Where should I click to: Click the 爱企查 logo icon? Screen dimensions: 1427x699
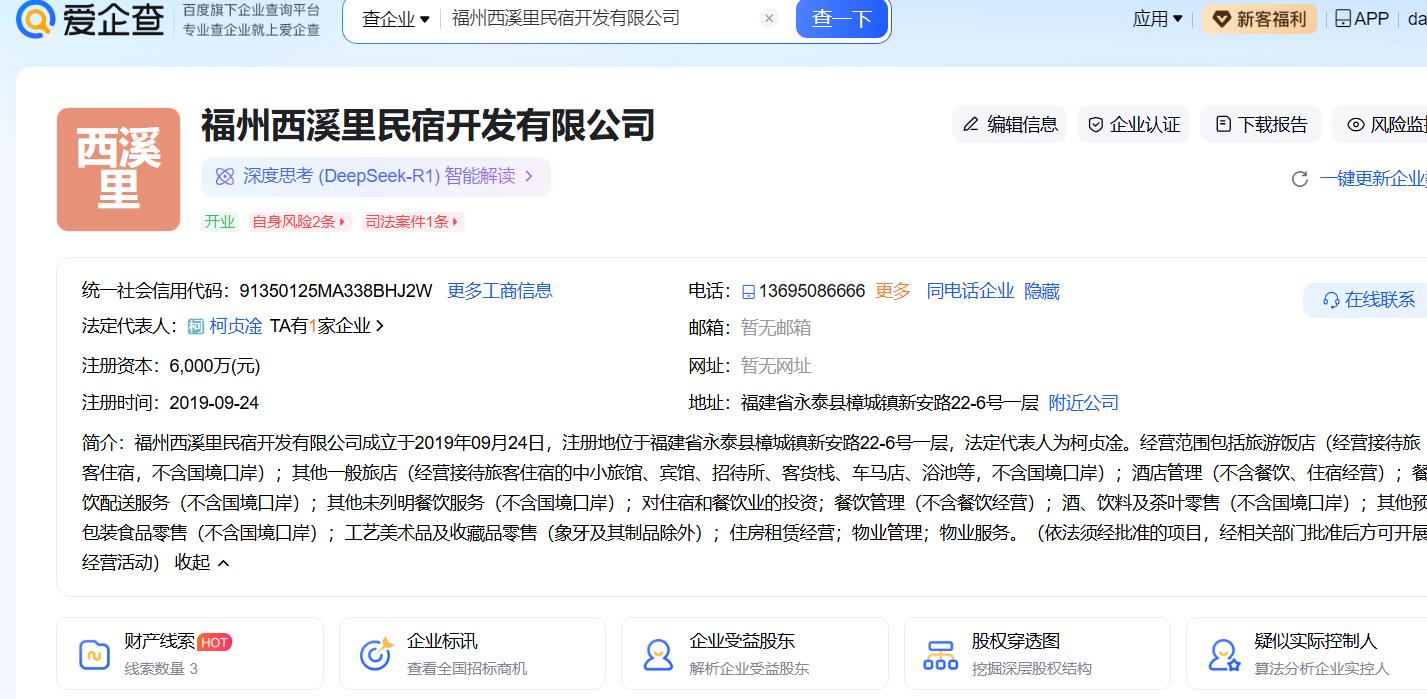36,18
